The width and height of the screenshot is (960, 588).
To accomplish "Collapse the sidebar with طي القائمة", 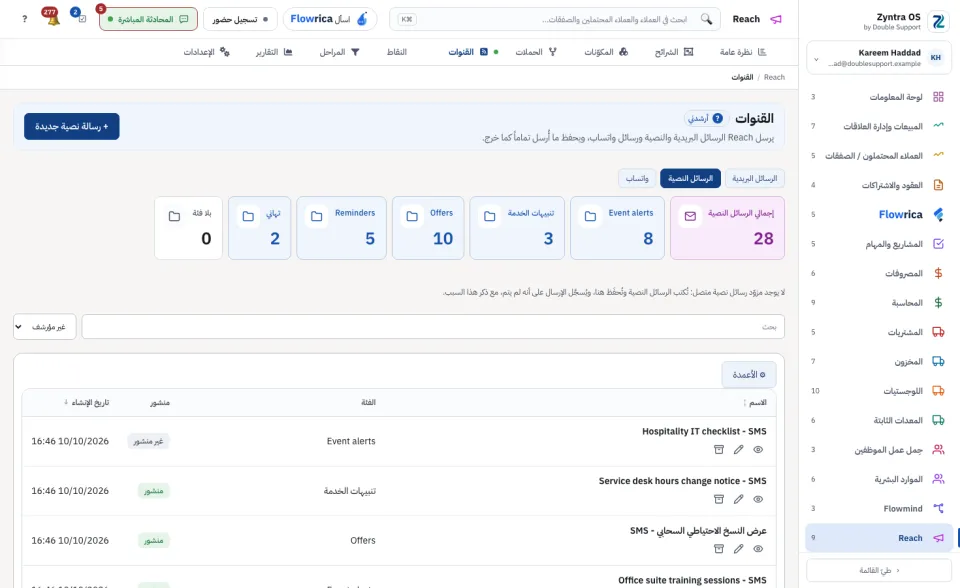I will click(879, 570).
